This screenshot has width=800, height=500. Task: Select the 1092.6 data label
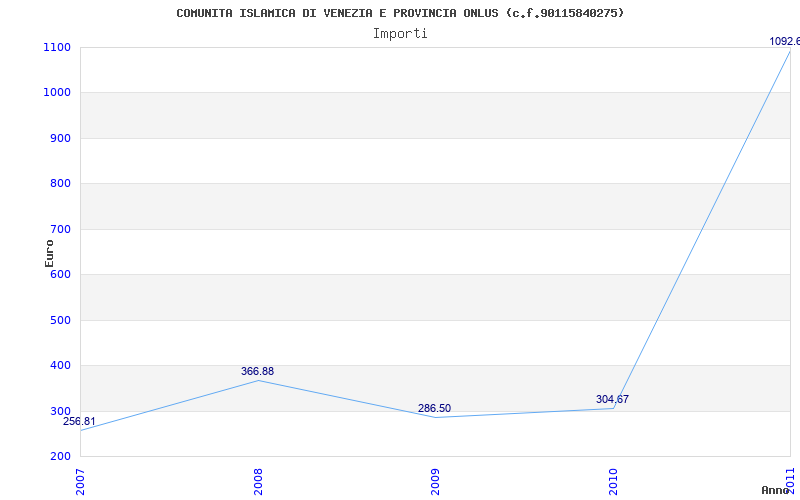[x=785, y=41]
